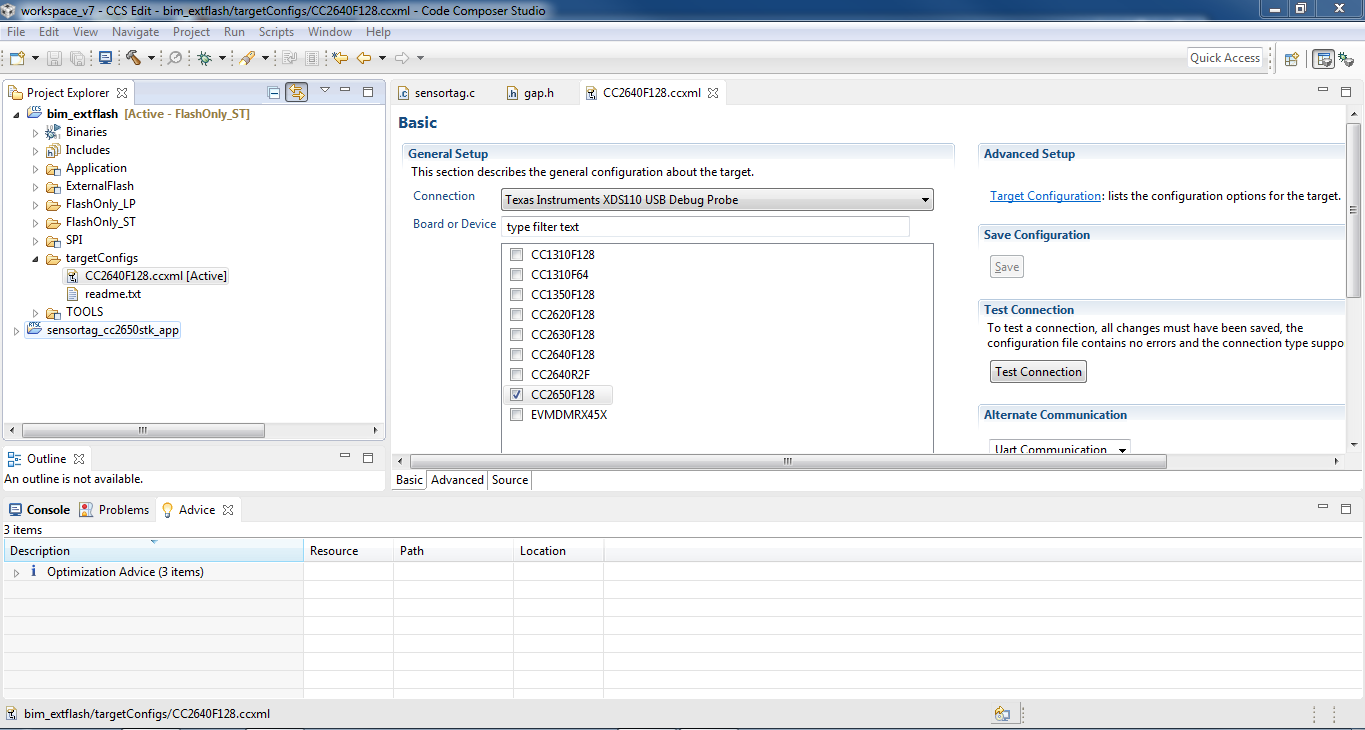The image size is (1365, 730).
Task: Minimize the Outline panel
Action: coord(345,457)
